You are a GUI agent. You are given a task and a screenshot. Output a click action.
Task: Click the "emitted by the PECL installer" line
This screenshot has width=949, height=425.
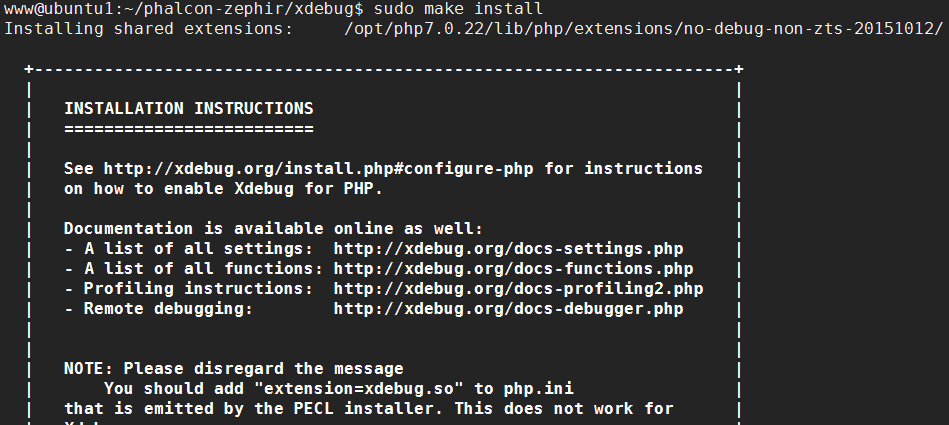tap(369, 409)
